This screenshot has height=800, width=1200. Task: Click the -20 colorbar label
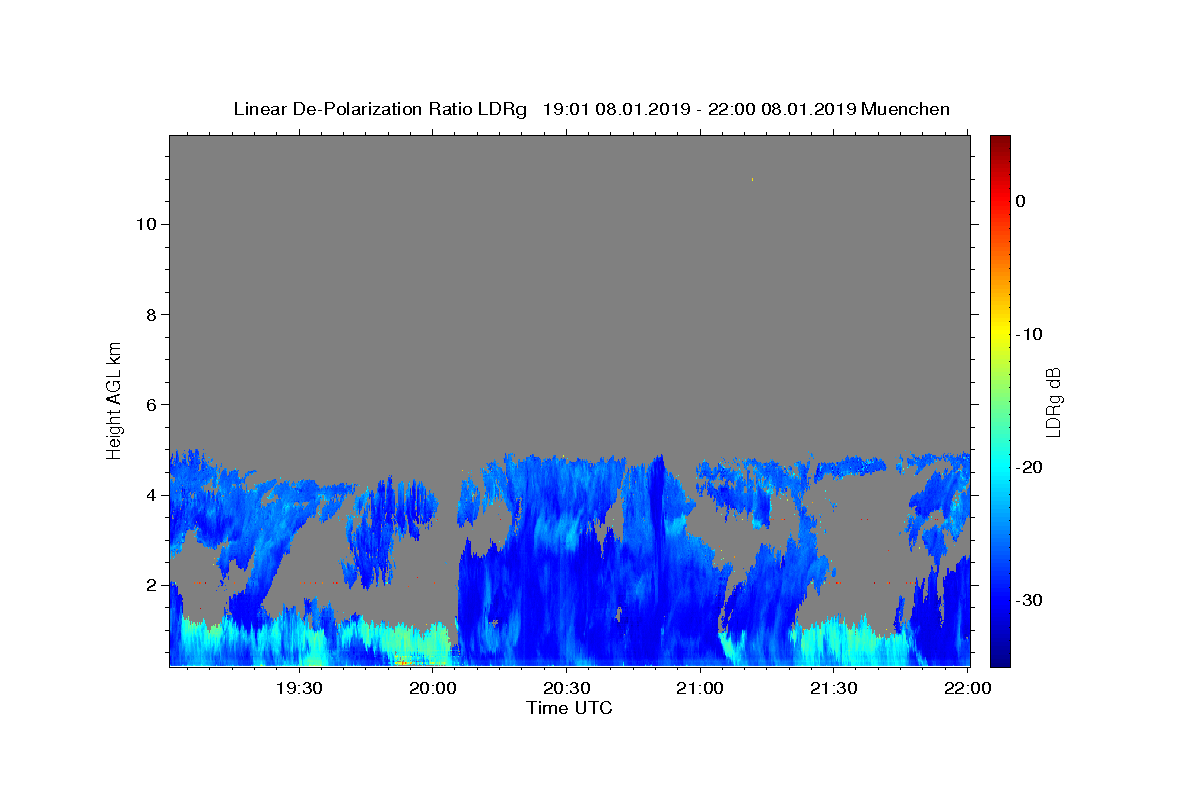point(1029,467)
